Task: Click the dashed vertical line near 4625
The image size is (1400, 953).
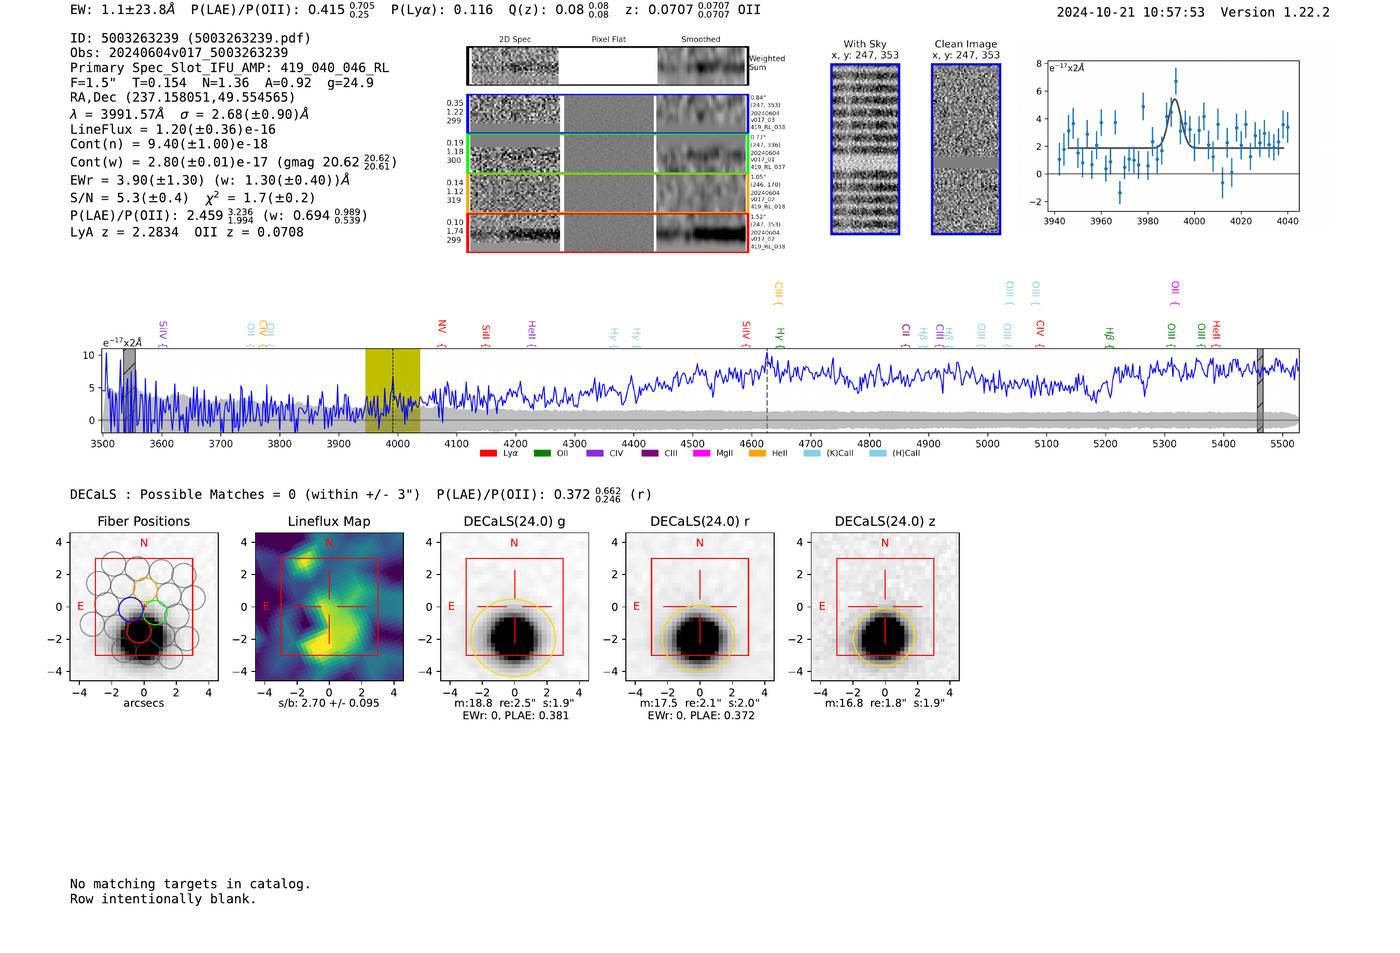Action: click(x=767, y=390)
